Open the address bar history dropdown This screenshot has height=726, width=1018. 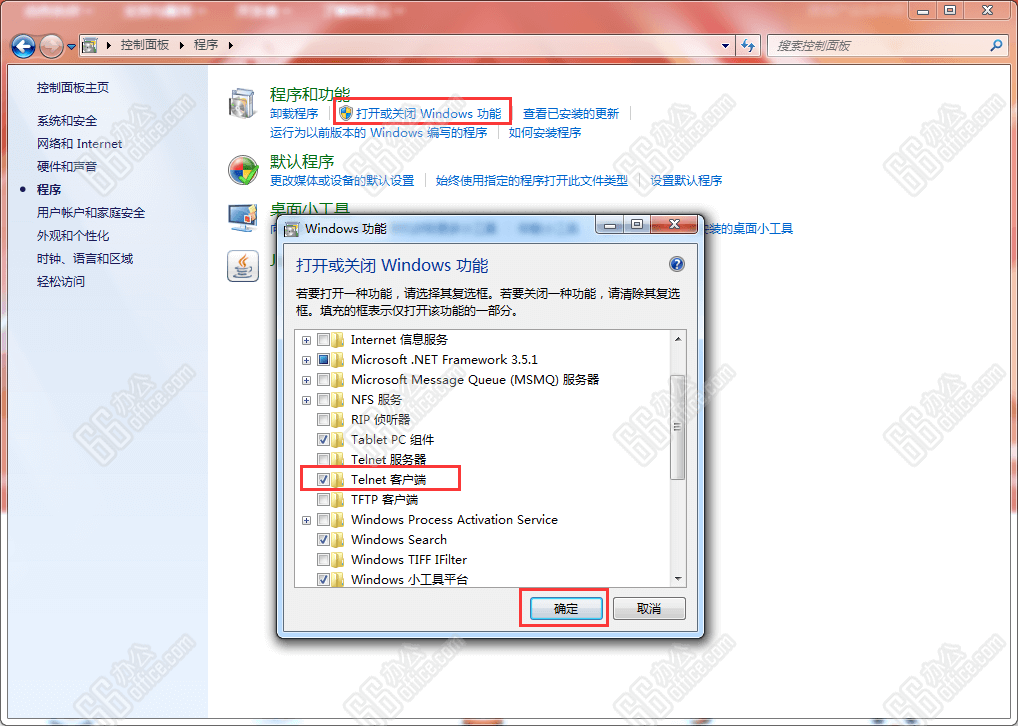pos(725,45)
